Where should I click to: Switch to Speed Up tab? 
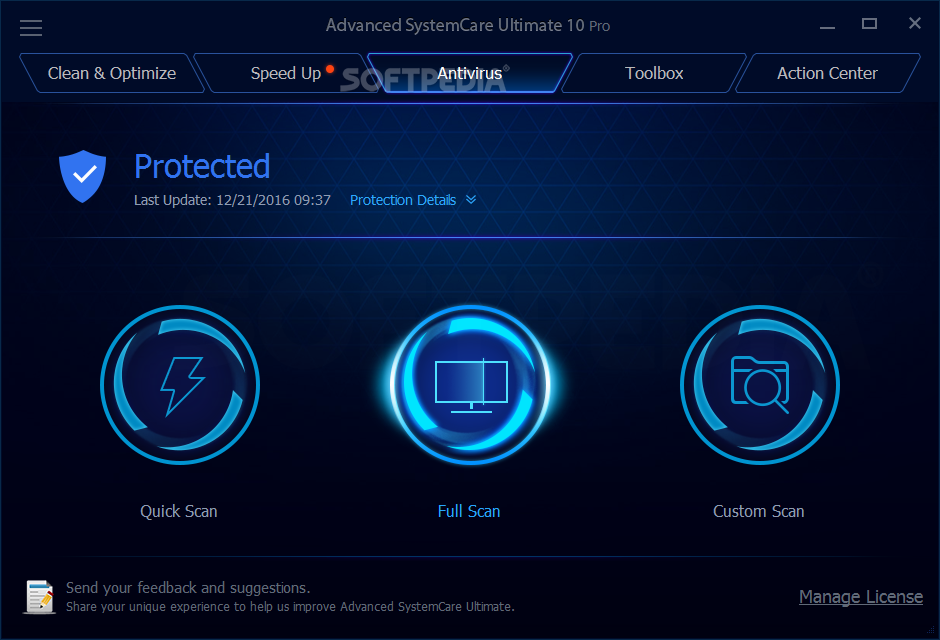pyautogui.click(x=286, y=73)
